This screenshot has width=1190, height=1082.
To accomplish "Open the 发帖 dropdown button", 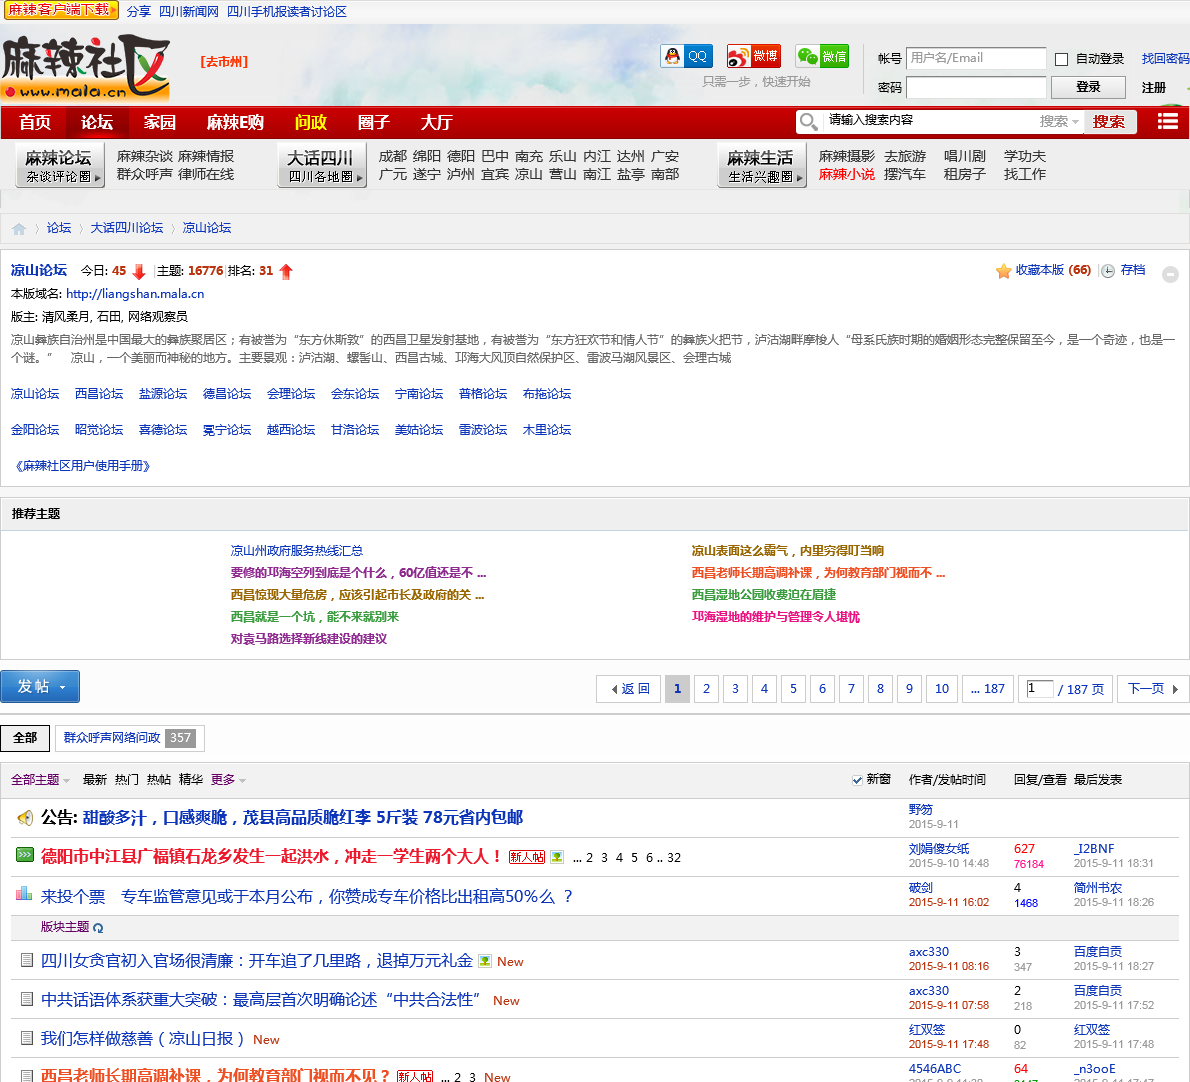I will [40, 687].
